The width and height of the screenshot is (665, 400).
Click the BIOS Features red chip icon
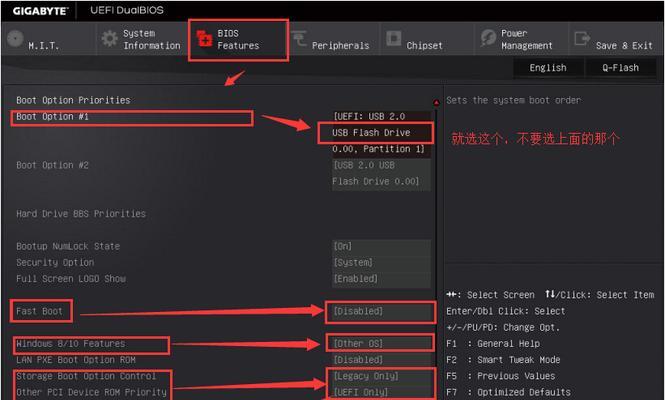click(x=204, y=39)
